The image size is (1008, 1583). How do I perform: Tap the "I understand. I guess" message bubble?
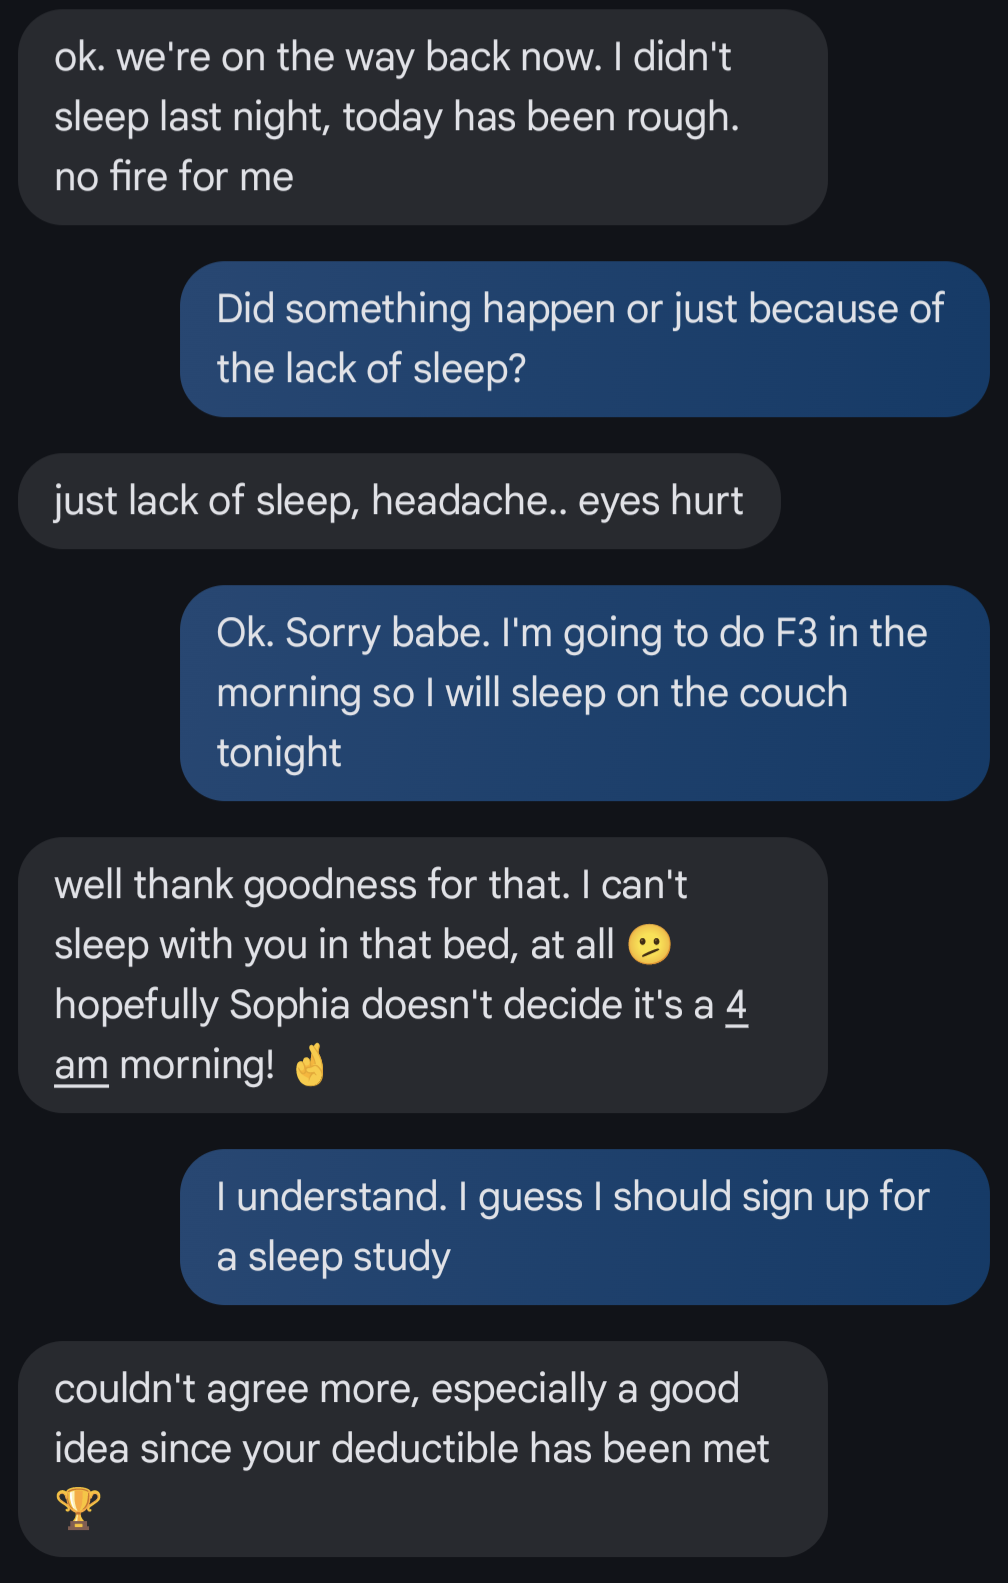click(x=584, y=1226)
